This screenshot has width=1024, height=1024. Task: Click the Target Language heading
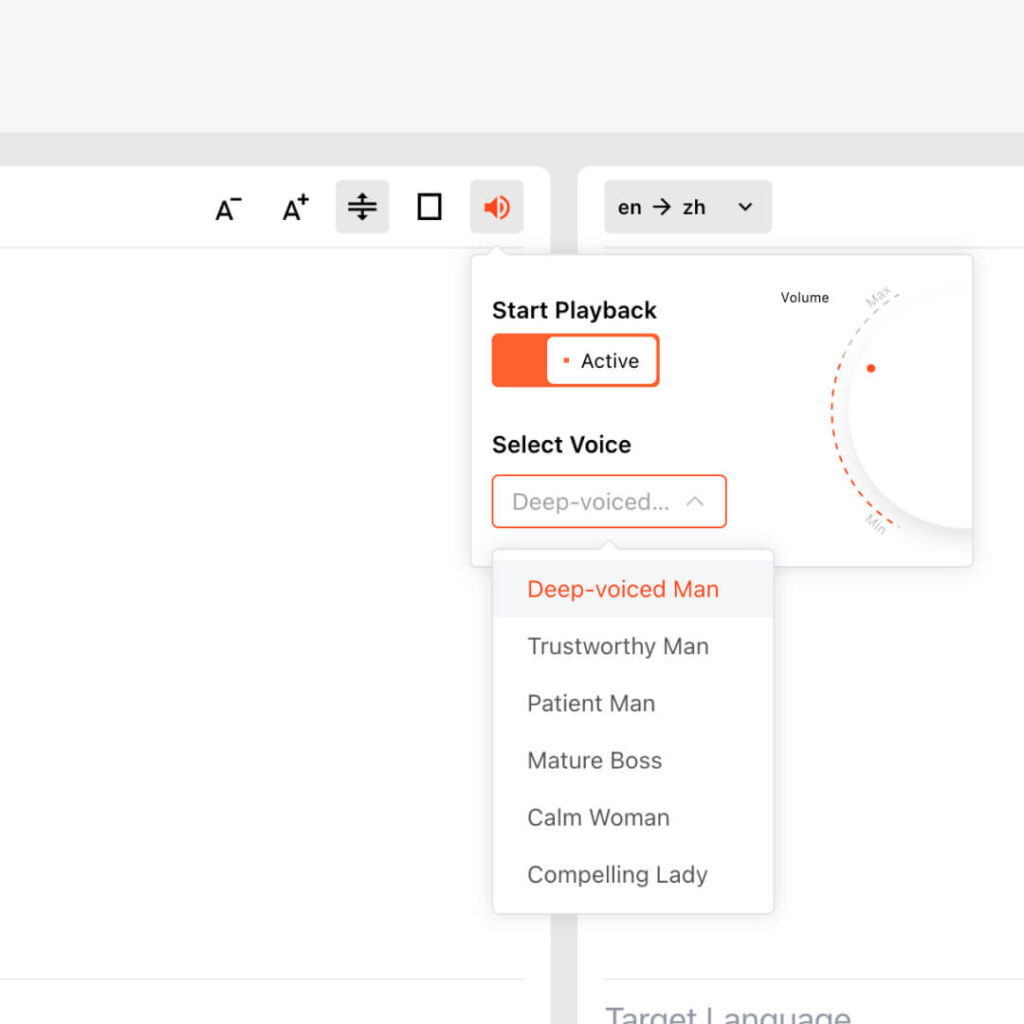tap(727, 1012)
